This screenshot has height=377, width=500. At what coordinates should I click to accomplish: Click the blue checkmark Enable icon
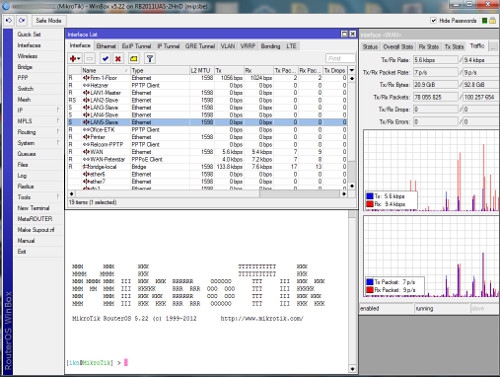pyautogui.click(x=105, y=59)
